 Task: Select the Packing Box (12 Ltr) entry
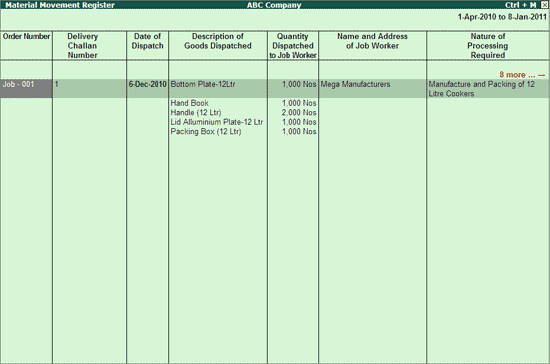pyautogui.click(x=206, y=132)
